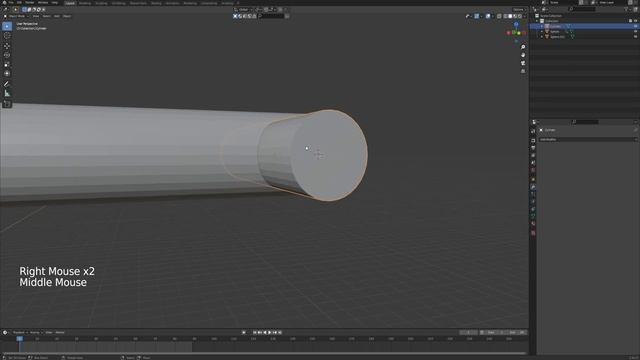640x360 pixels.
Task: Toggle timeline auto keying record button
Action: (x=244, y=333)
